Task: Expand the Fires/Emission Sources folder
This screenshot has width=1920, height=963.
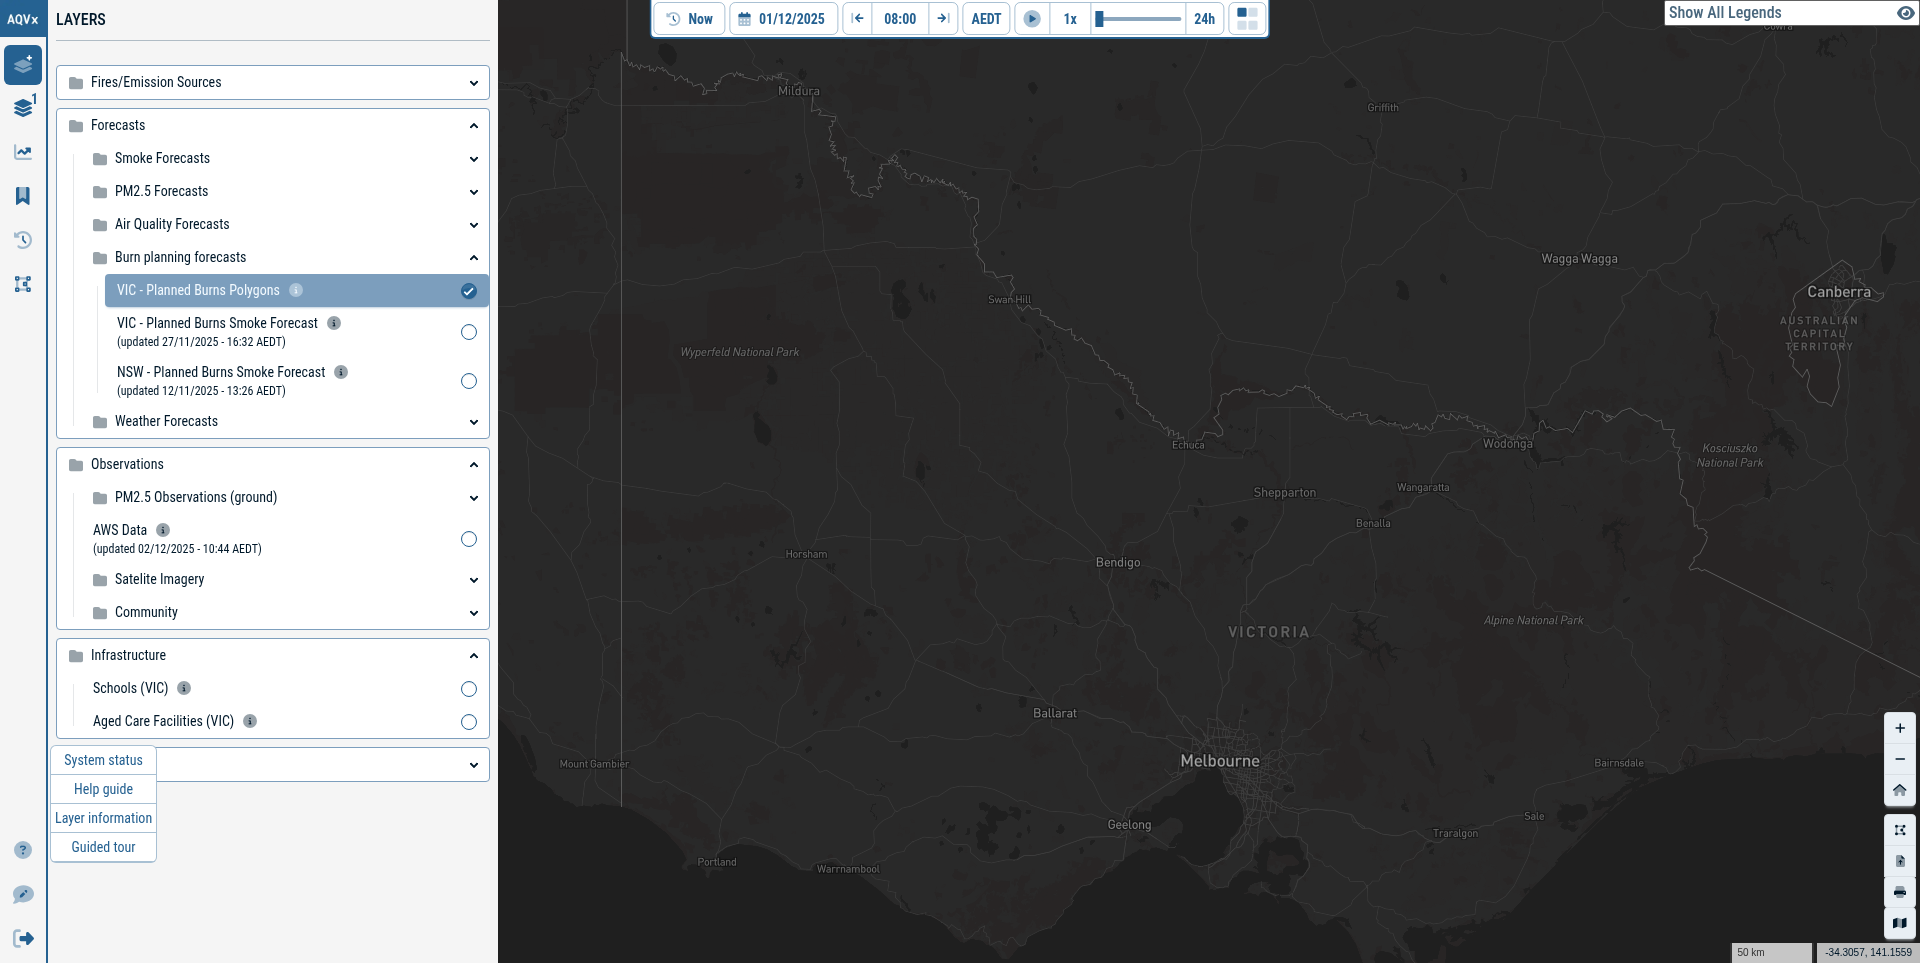Action: 273,83
